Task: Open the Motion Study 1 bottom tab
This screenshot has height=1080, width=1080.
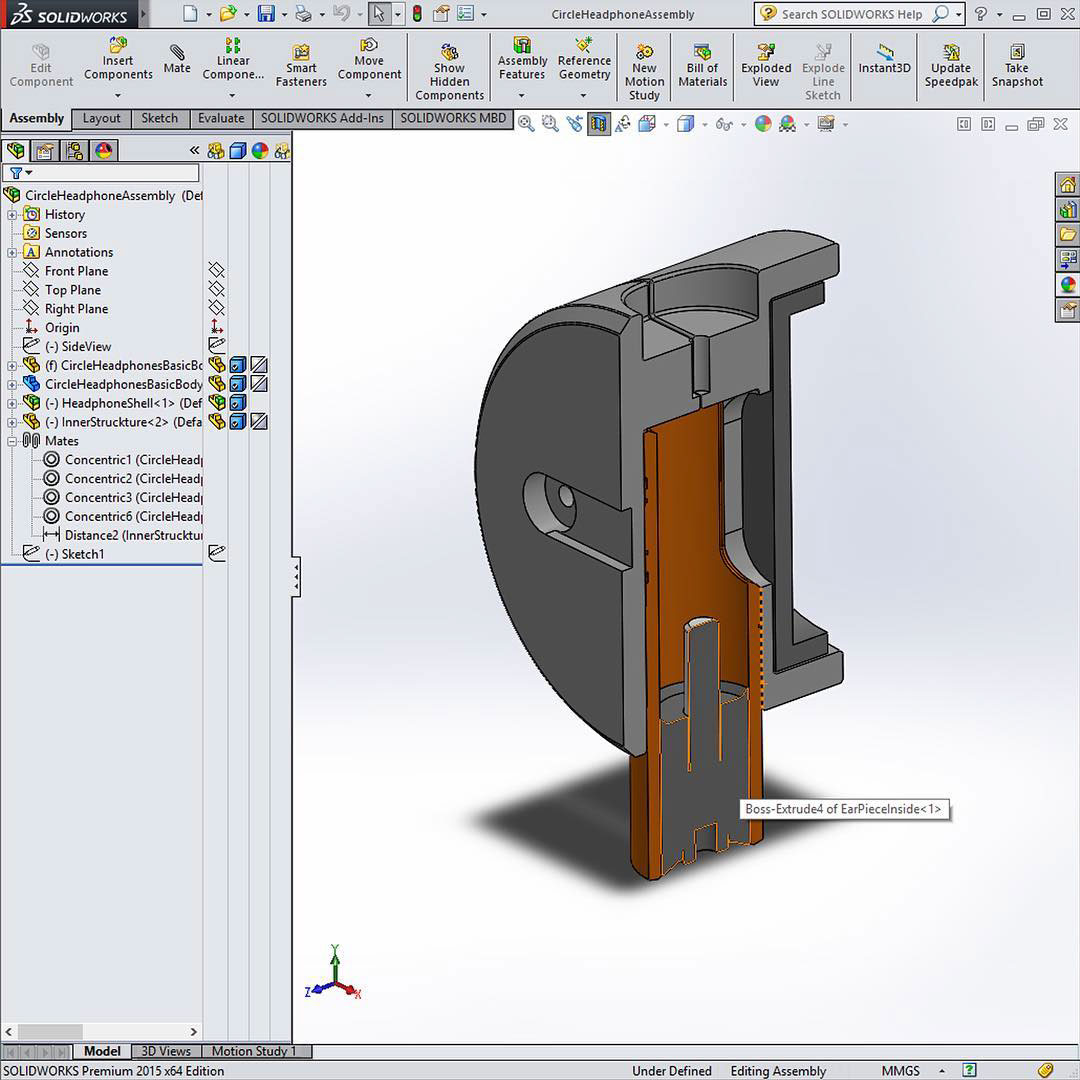Action: click(x=253, y=1051)
